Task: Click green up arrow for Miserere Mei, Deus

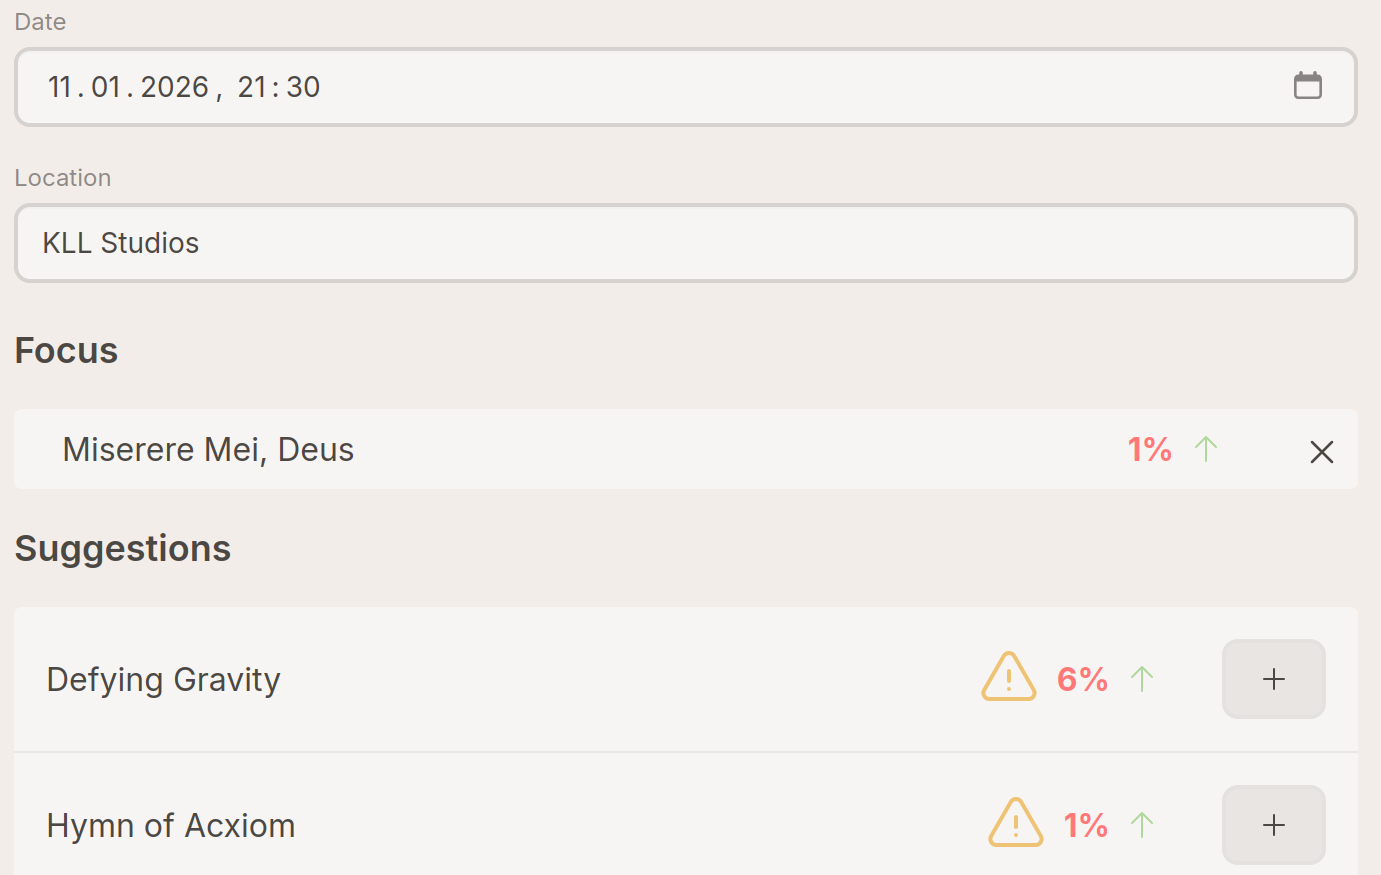Action: tap(1206, 449)
